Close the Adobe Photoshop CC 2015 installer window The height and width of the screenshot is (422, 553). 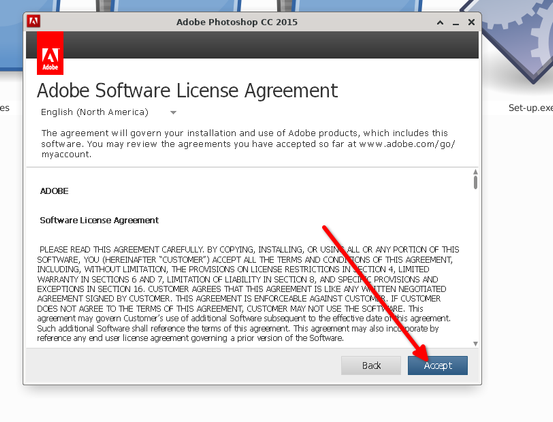(471, 22)
